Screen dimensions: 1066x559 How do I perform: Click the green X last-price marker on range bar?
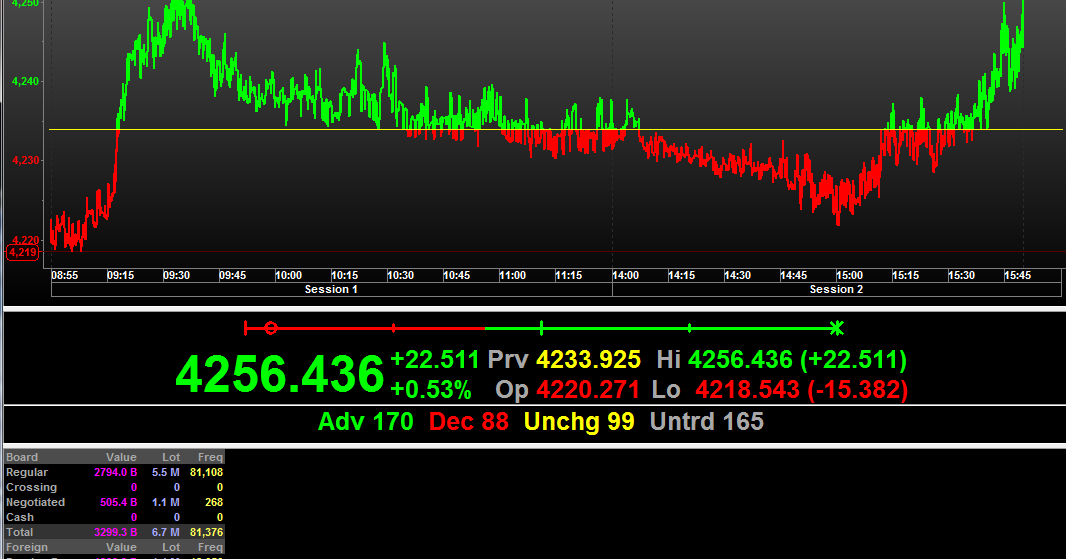tap(837, 328)
